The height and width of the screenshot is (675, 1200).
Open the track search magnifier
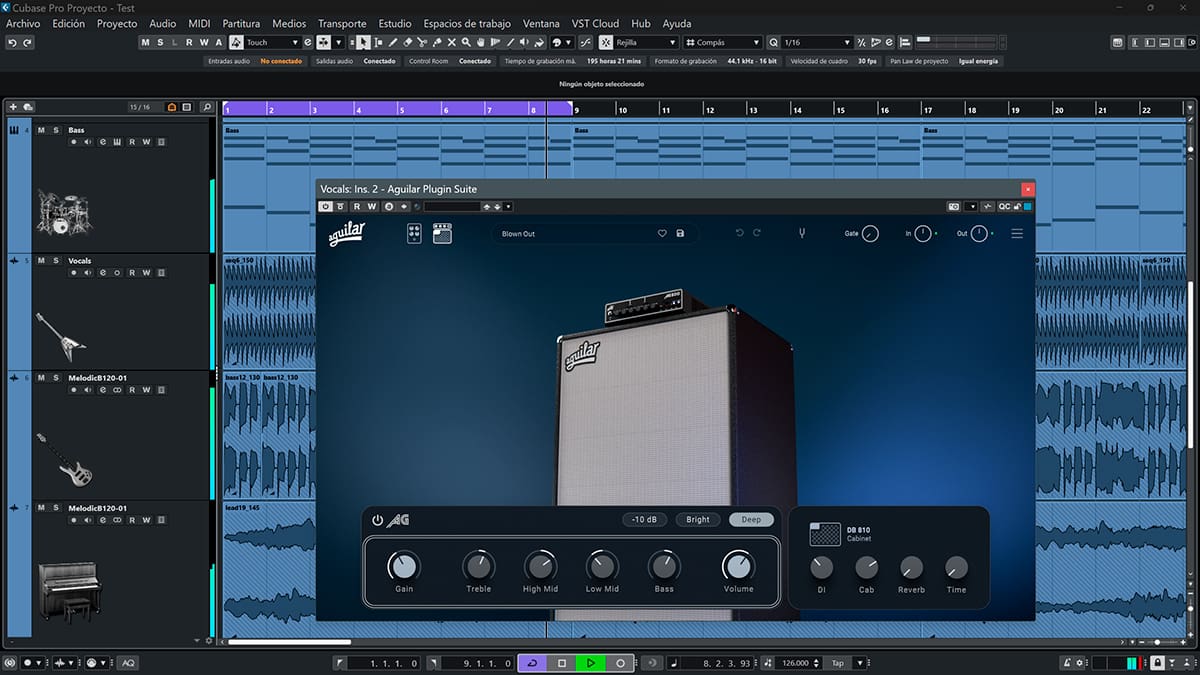tap(206, 107)
